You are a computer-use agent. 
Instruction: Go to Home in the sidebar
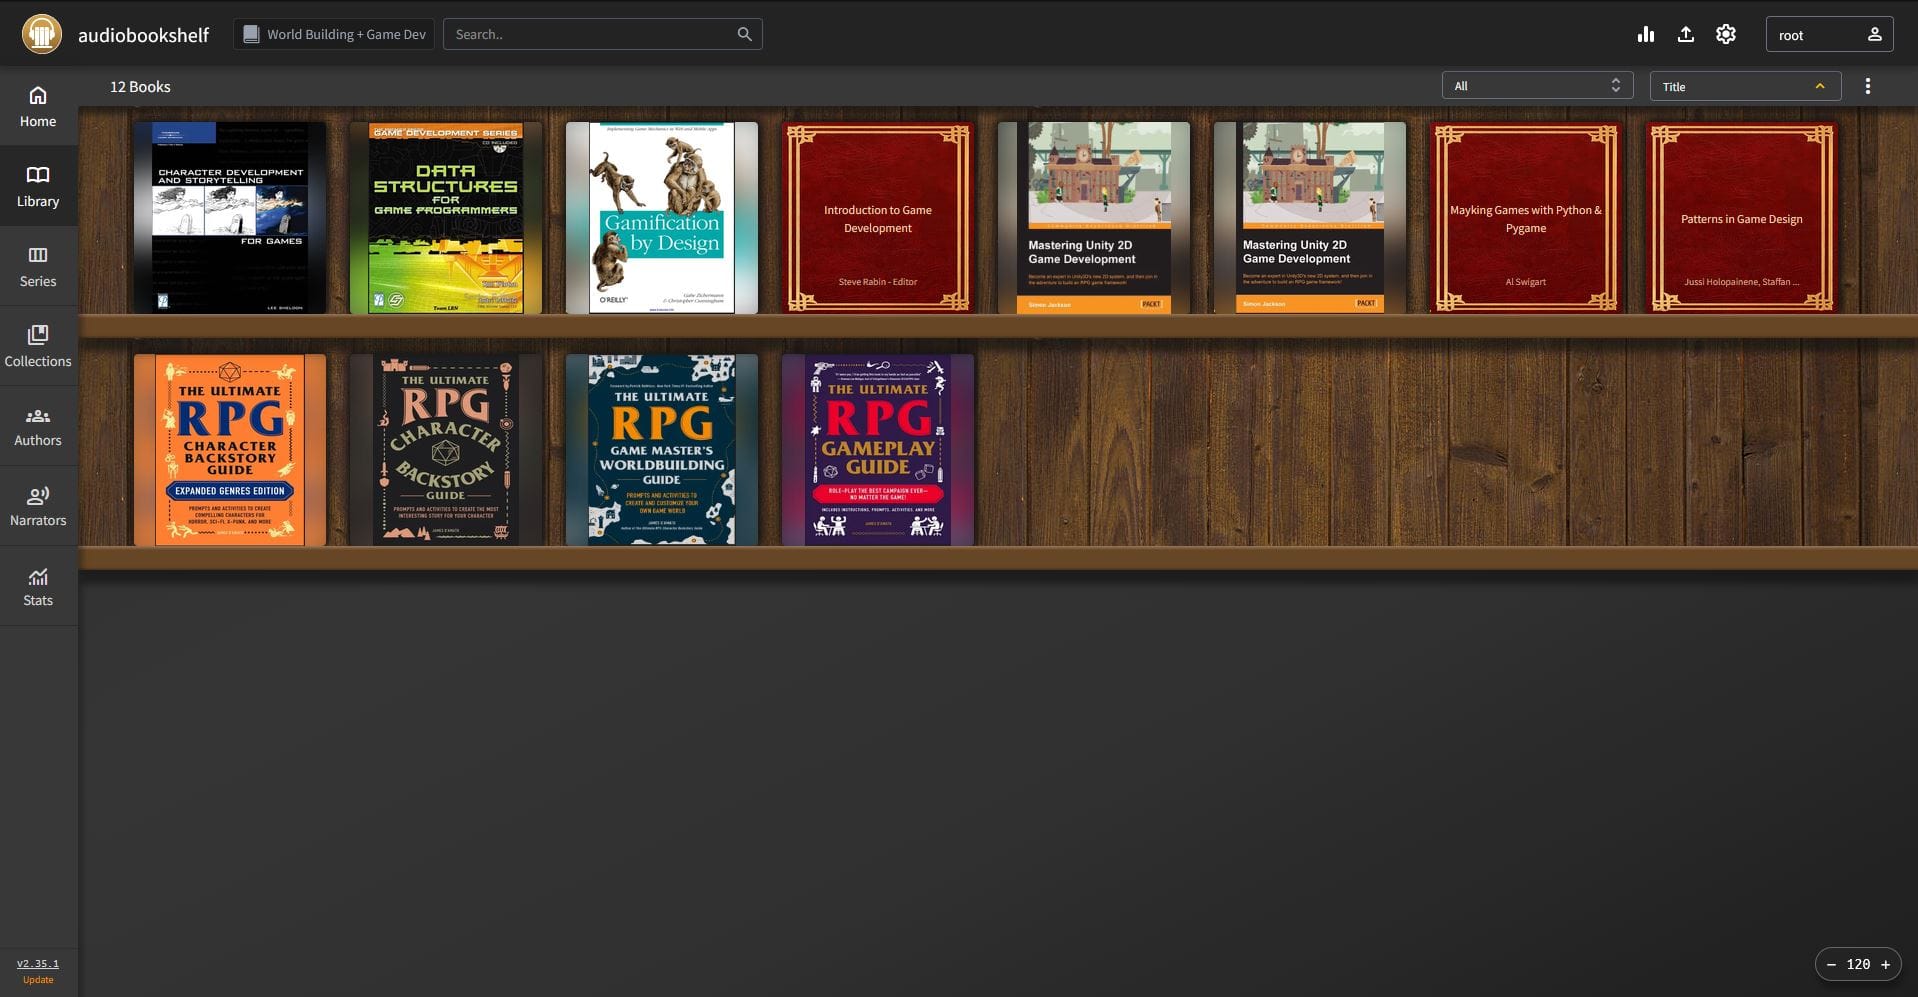pyautogui.click(x=38, y=107)
